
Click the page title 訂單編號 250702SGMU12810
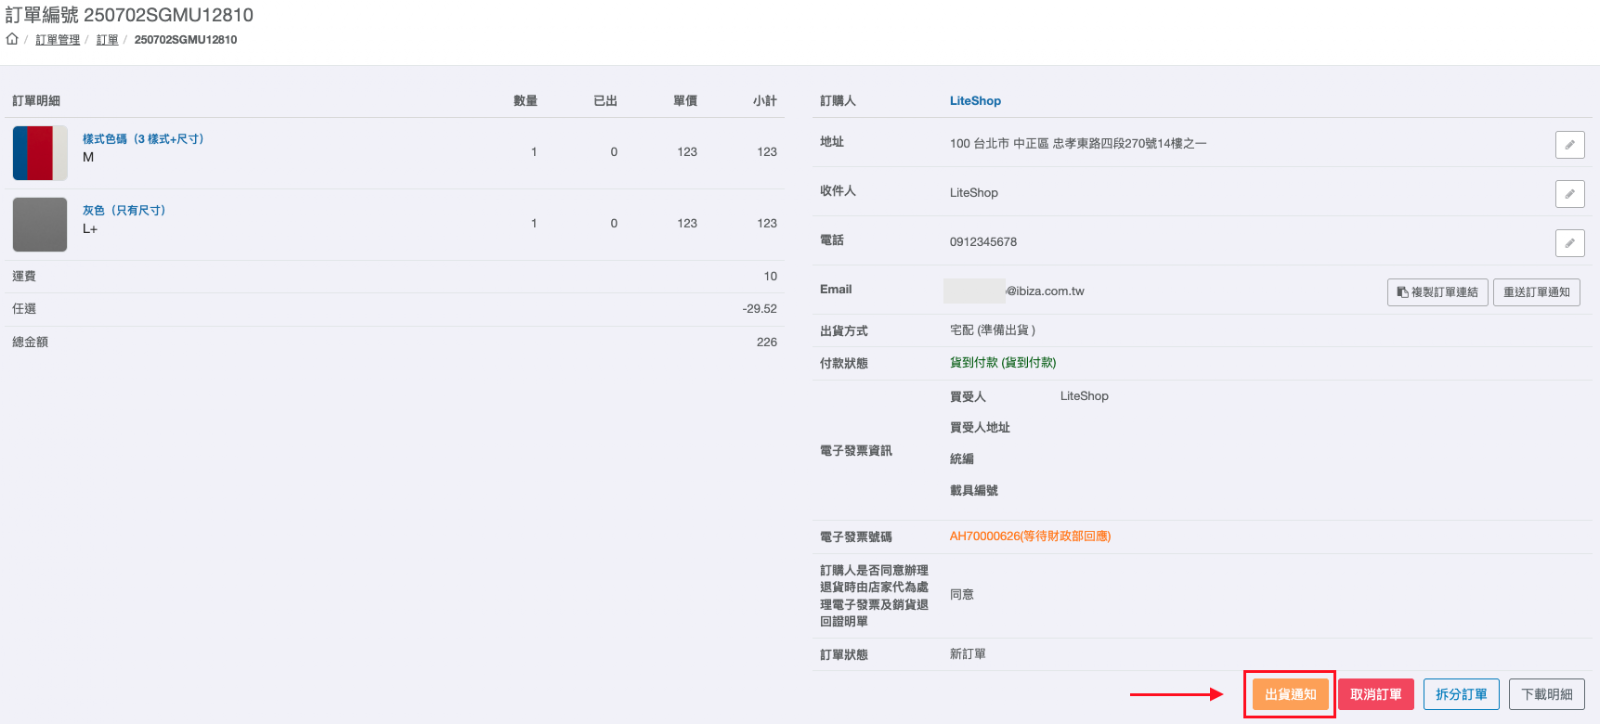tap(130, 15)
